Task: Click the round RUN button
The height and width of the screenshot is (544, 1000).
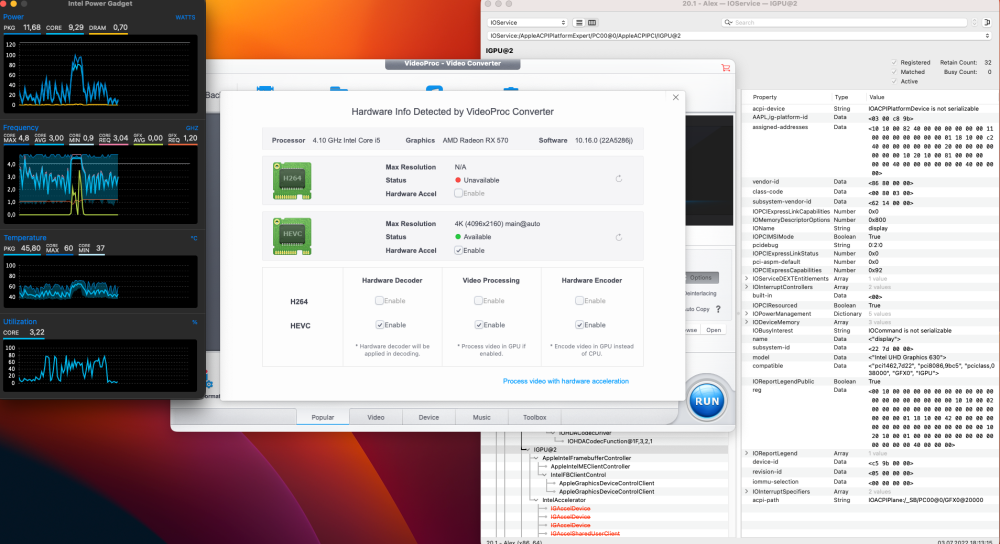Action: pos(707,401)
